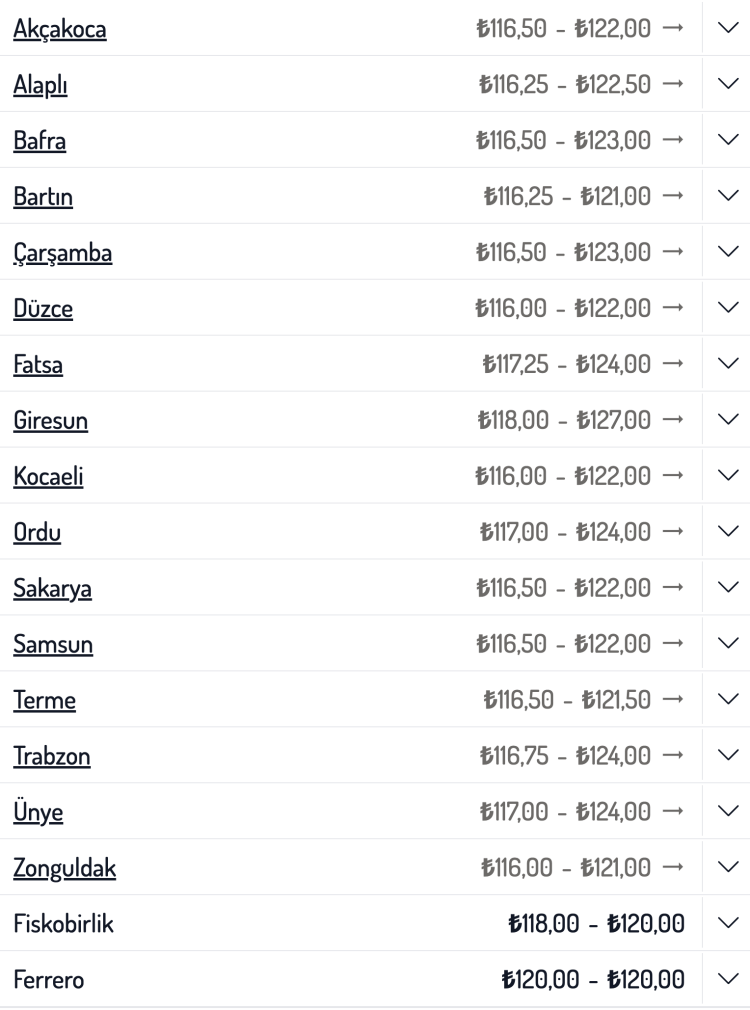Expand the Fiskobirlik row chevron
Image resolution: width=750 pixels, height=1010 pixels.
pyautogui.click(x=727, y=924)
